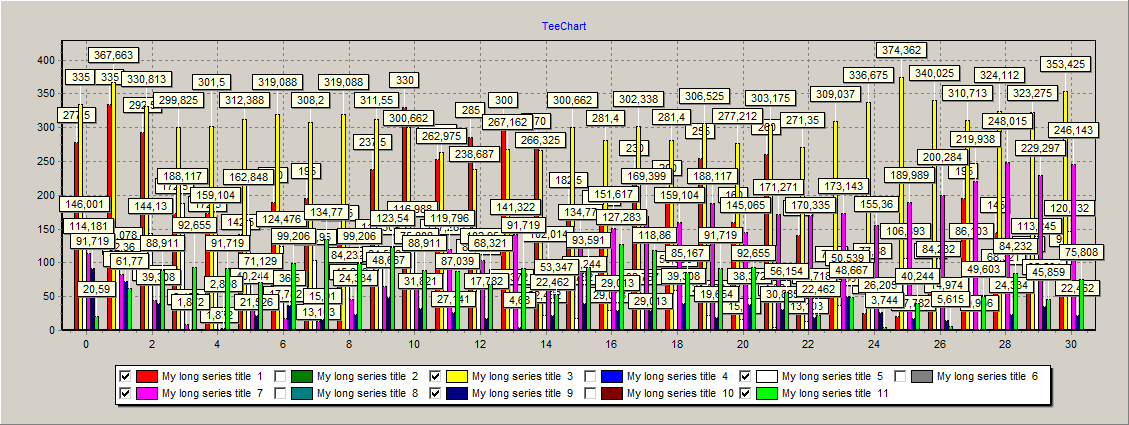The width and height of the screenshot is (1129, 425).
Task: Click the teal swatch of series 8
Action: click(302, 393)
